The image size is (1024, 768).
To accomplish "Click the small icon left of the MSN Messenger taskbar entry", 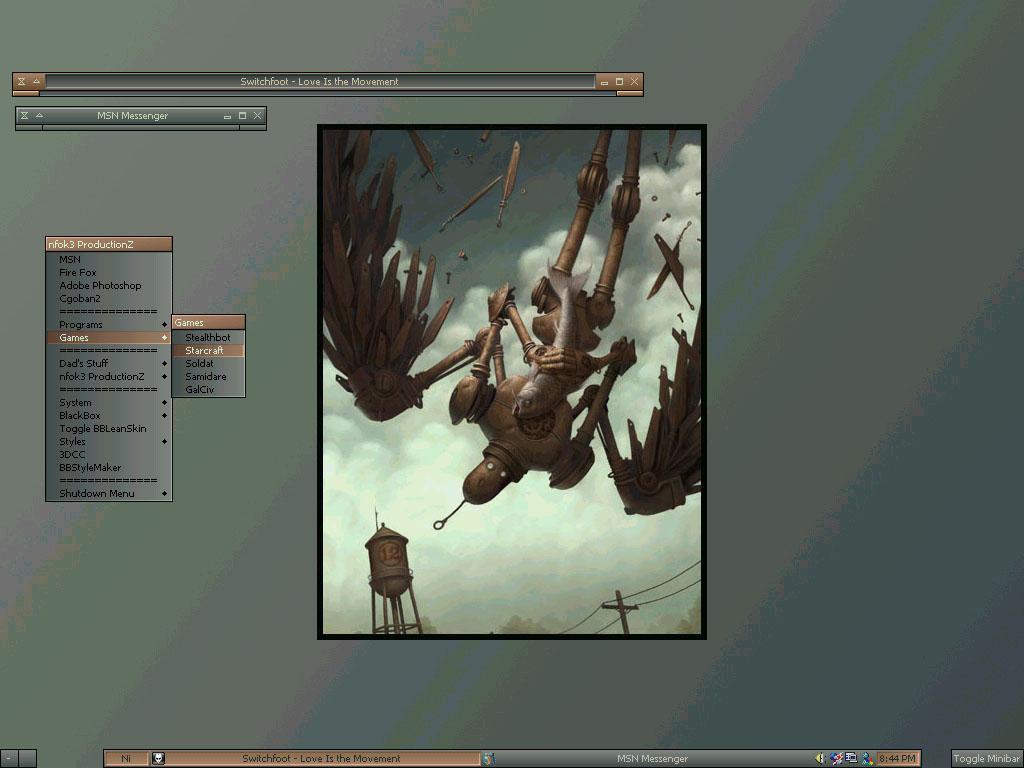I will (x=488, y=758).
